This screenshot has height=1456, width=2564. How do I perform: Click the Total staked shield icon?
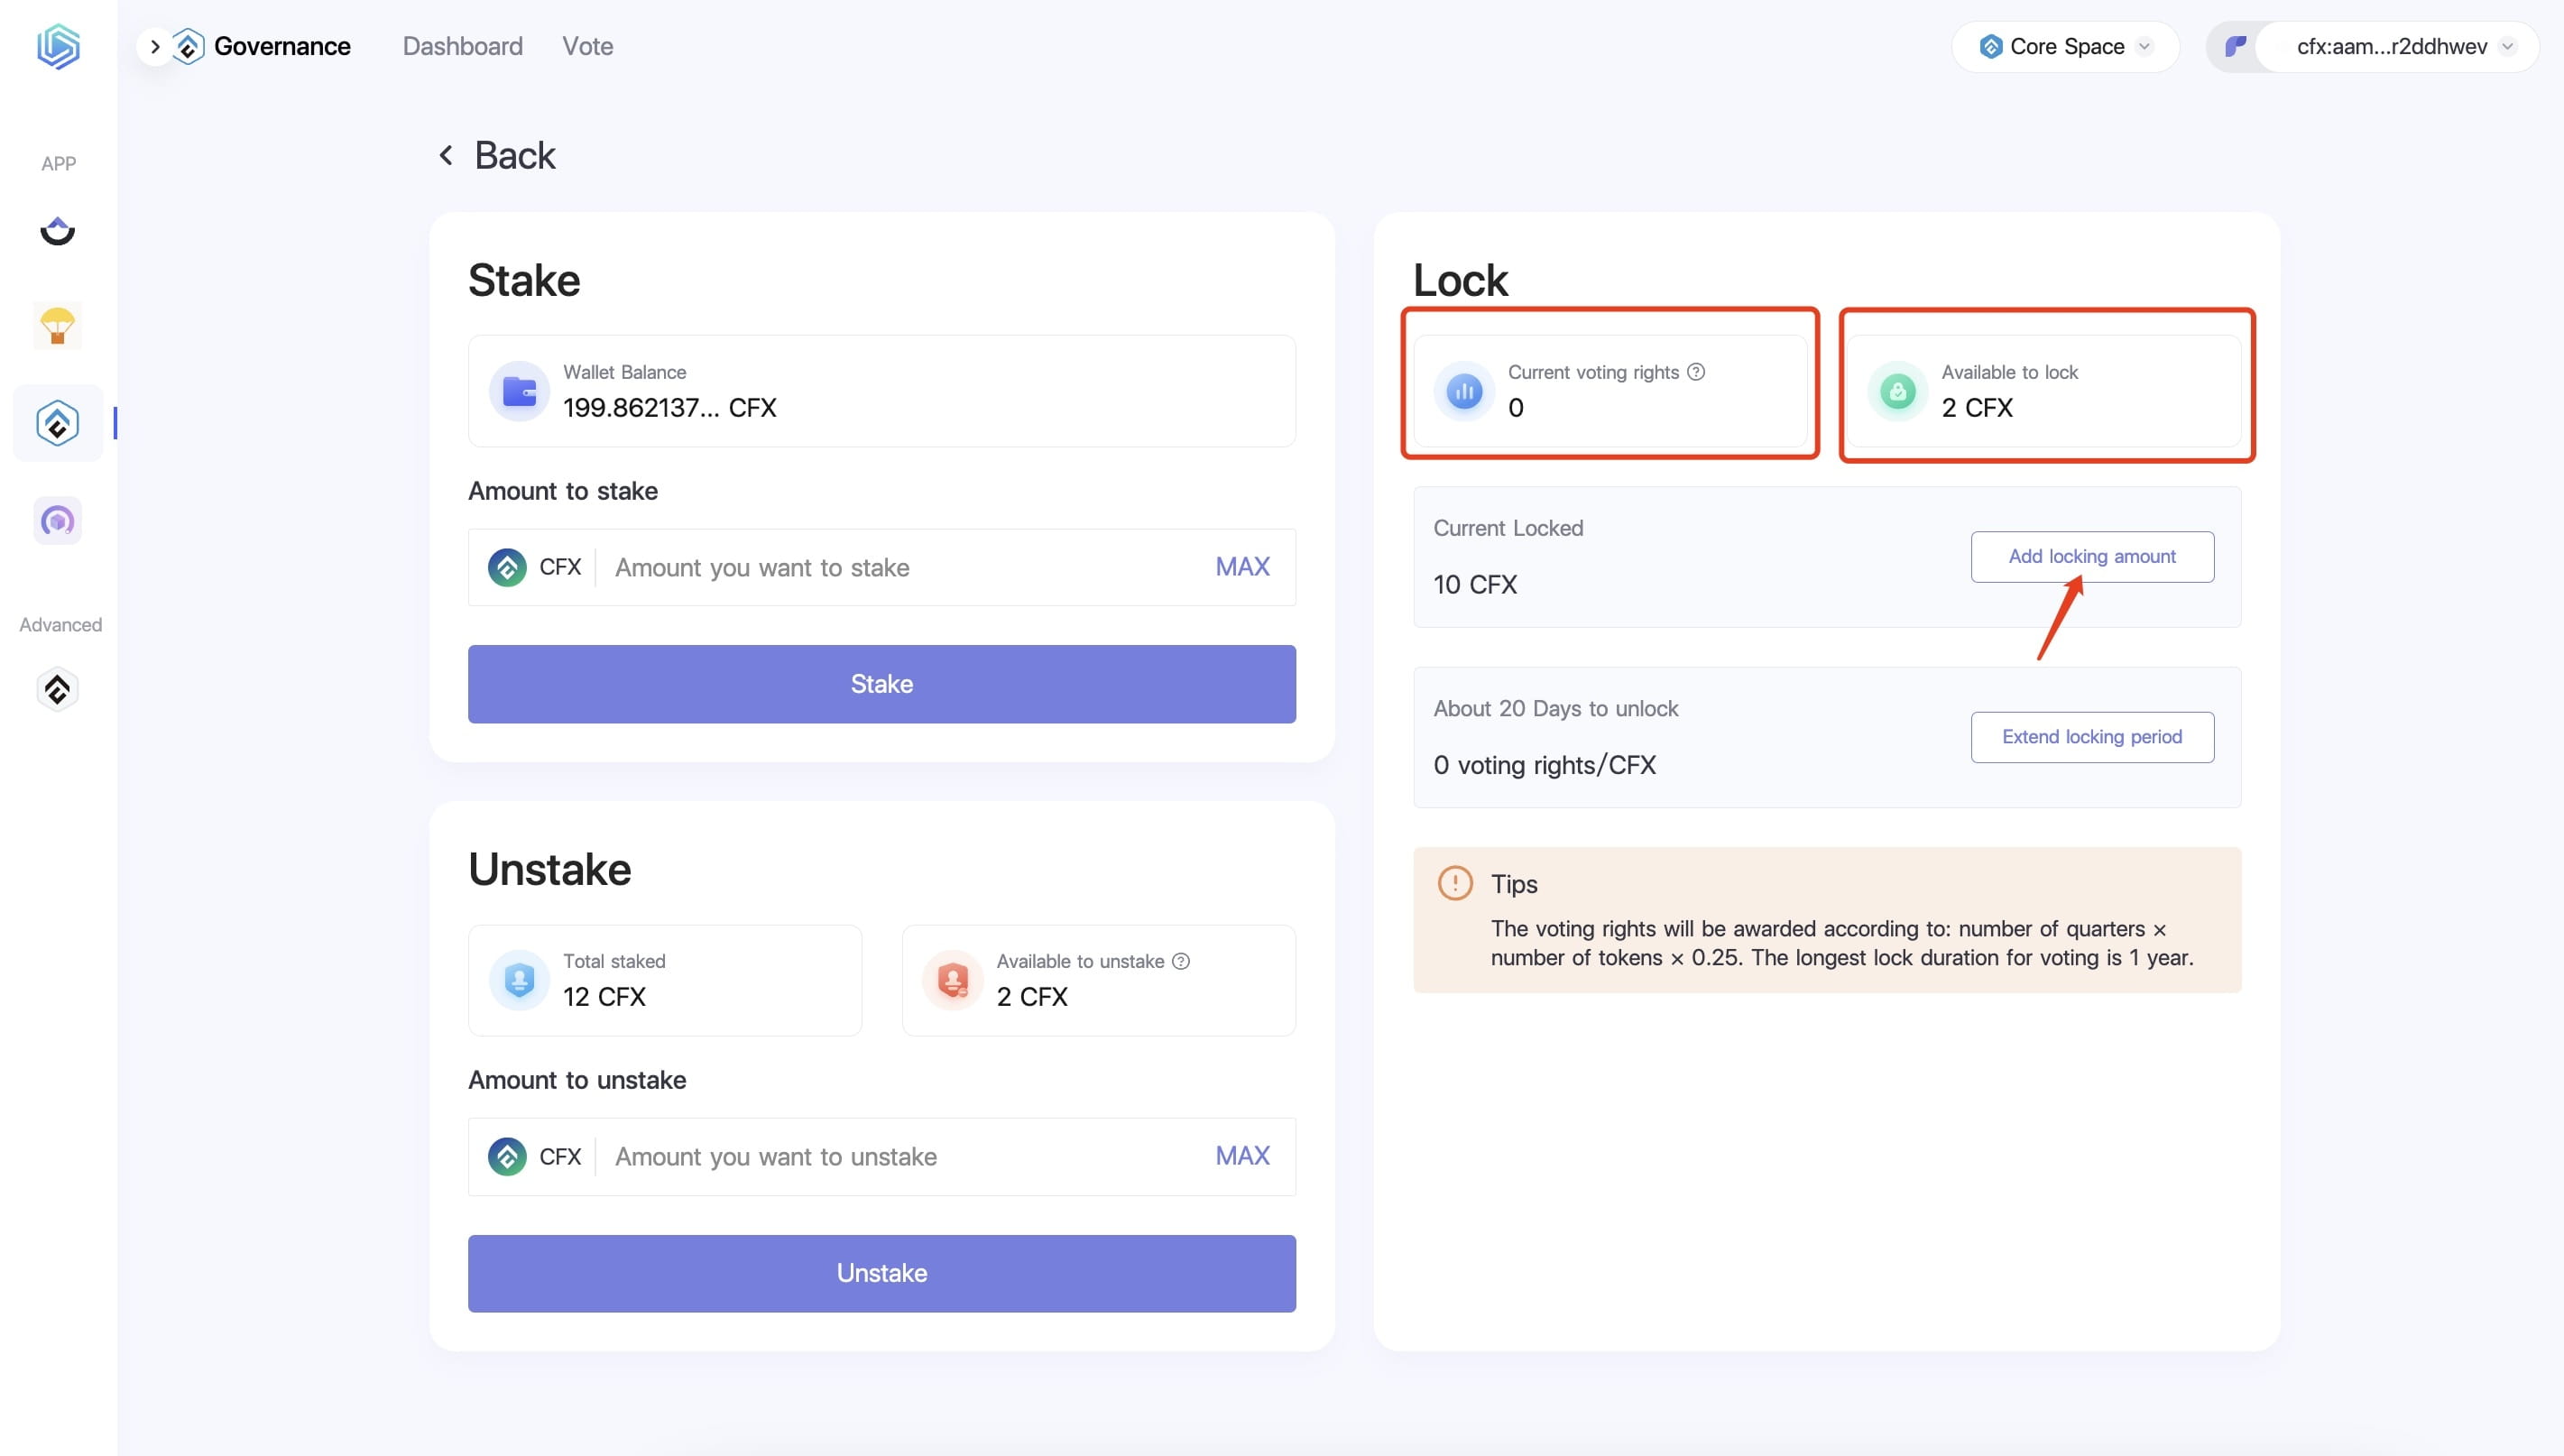(x=519, y=980)
